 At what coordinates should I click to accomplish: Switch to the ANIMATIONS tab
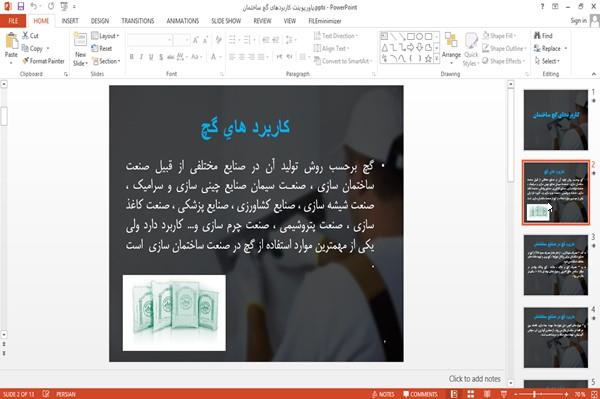tap(183, 21)
